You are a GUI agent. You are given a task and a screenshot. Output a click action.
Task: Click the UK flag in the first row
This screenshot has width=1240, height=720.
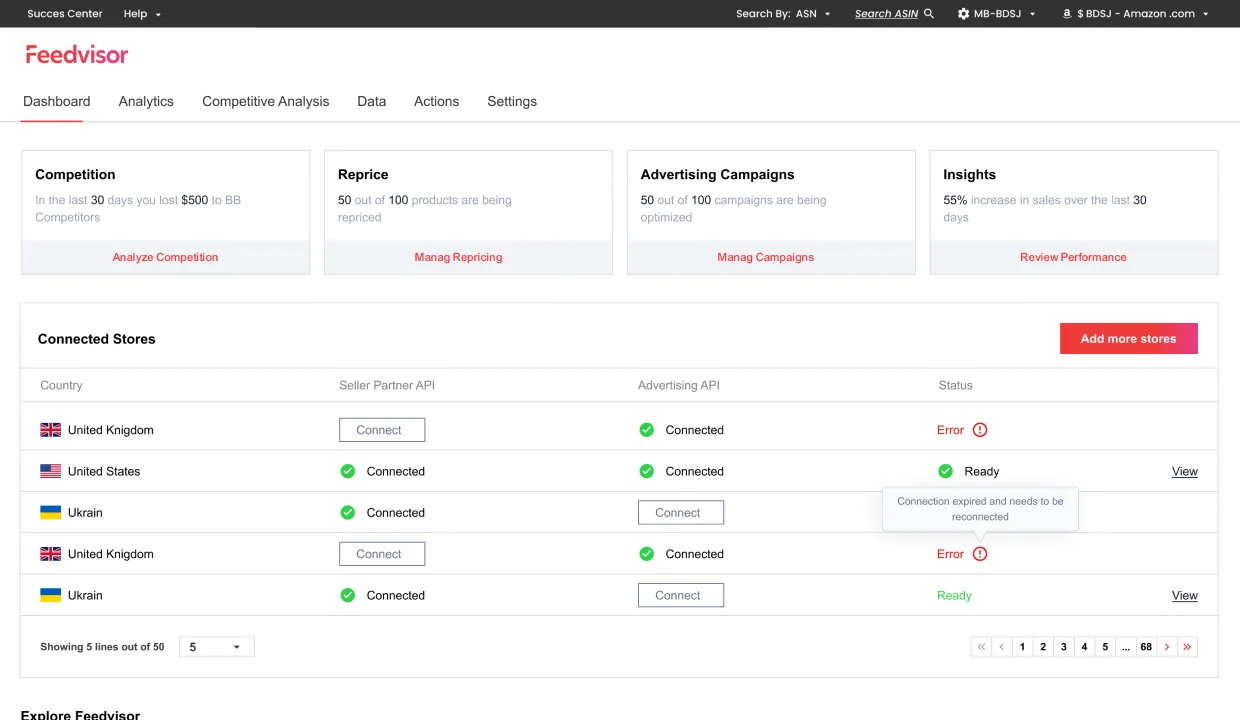click(50, 430)
